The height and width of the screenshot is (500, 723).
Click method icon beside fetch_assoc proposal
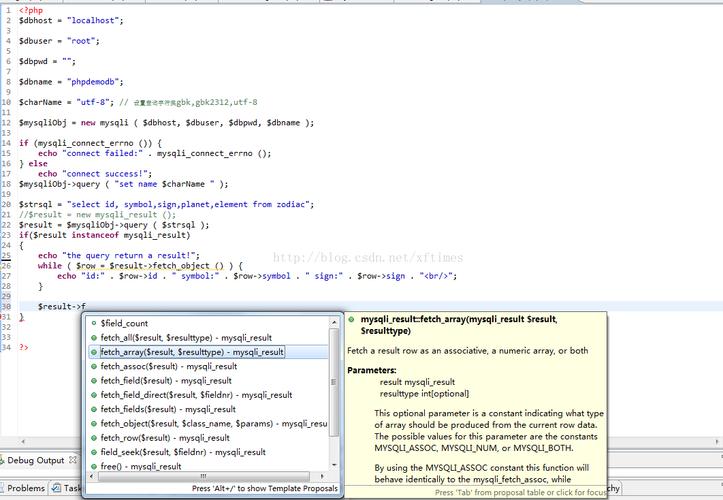click(94, 366)
